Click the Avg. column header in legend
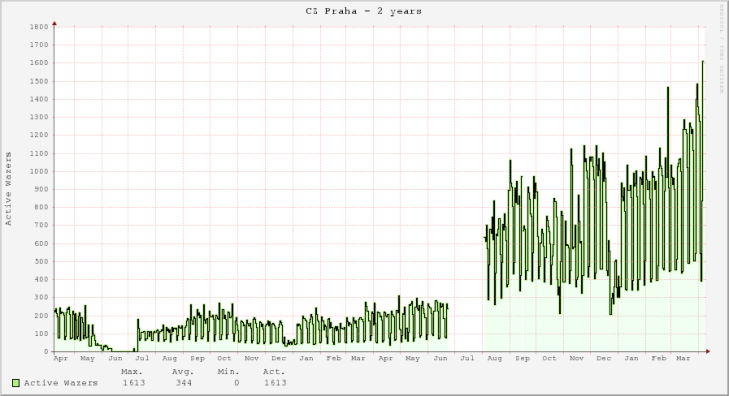The width and height of the screenshot is (729, 396). point(183,372)
